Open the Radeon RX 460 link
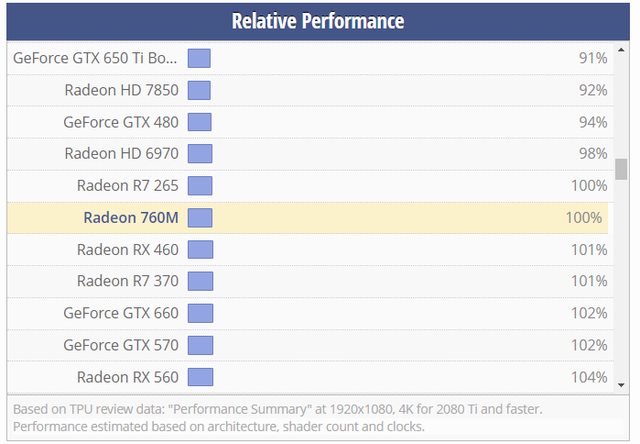The height and width of the screenshot is (444, 640). (127, 250)
